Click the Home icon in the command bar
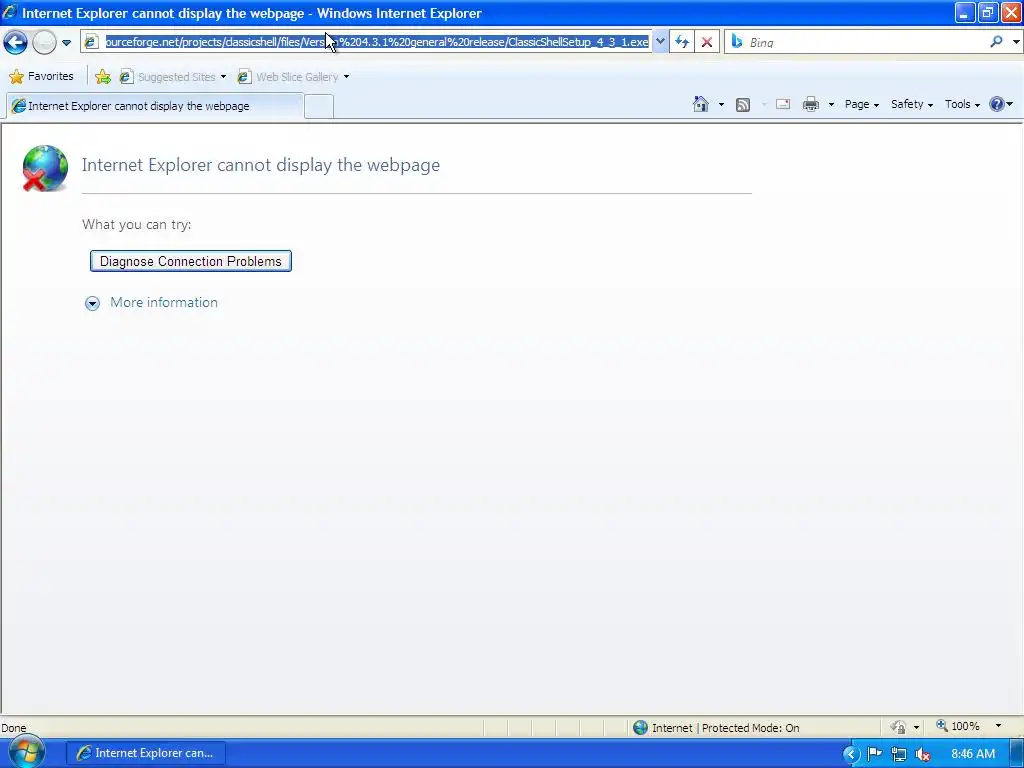Image resolution: width=1024 pixels, height=768 pixels. [x=701, y=104]
